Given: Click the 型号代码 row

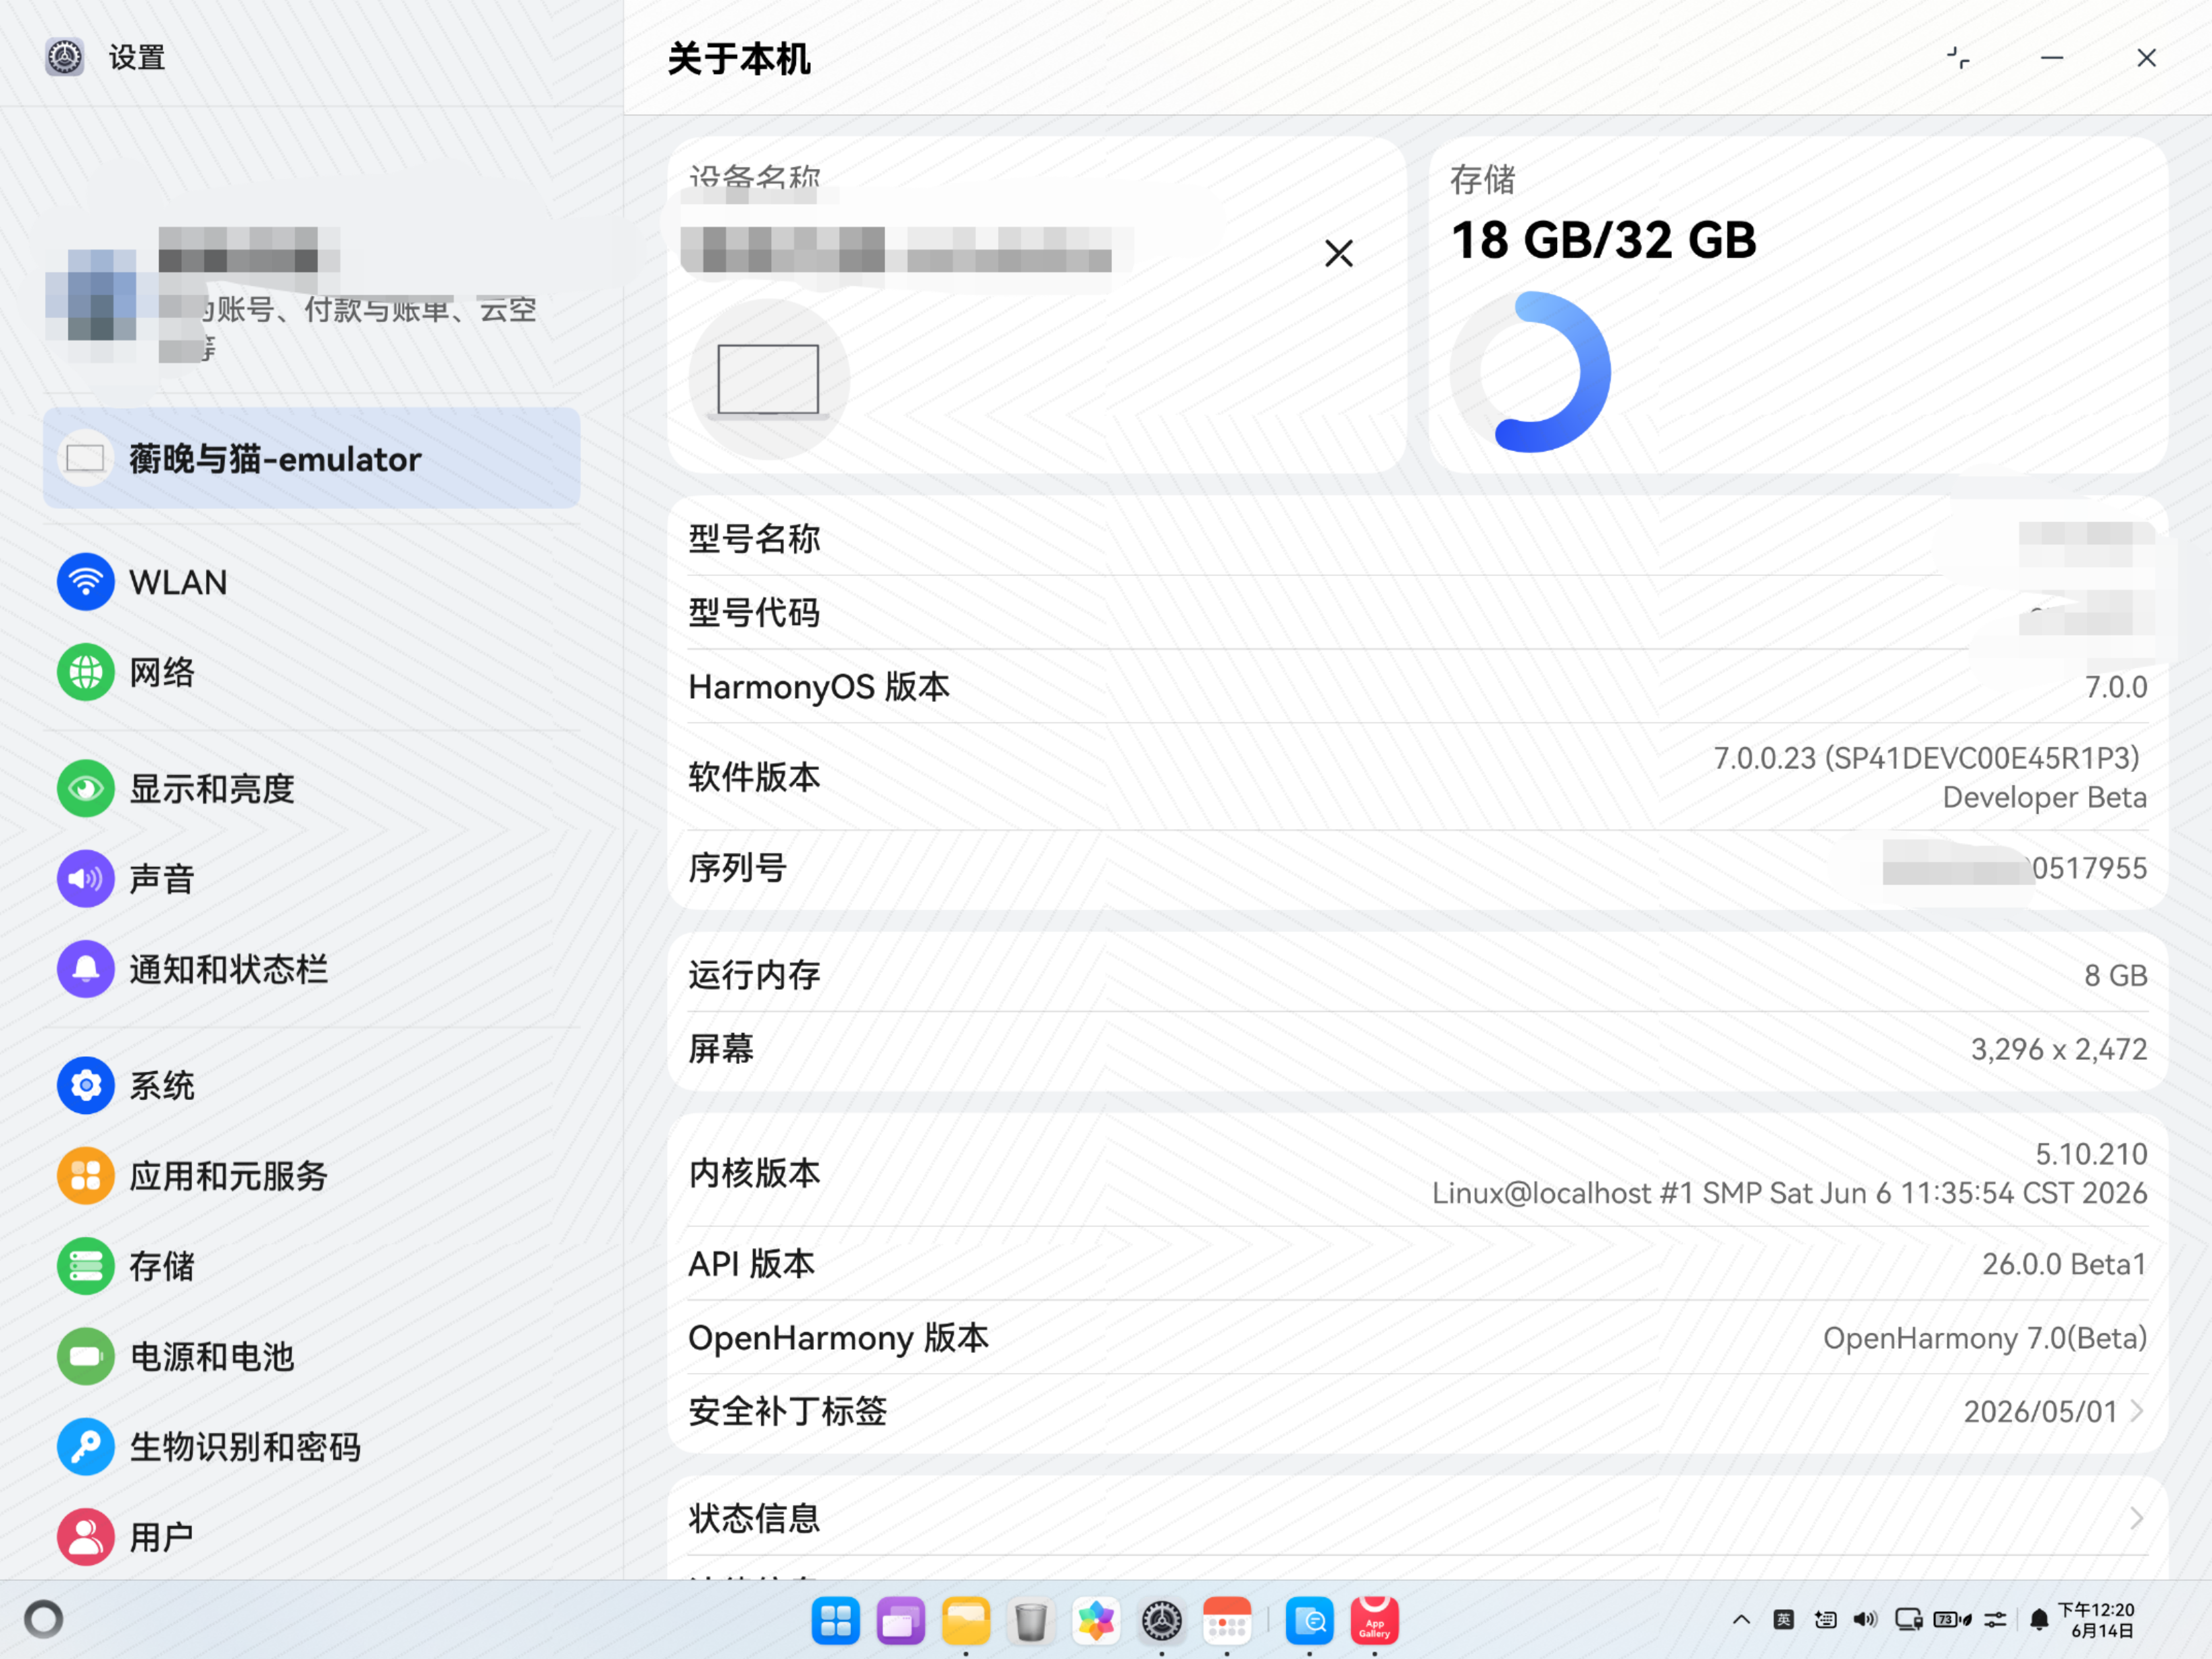Looking at the screenshot, I should coord(1417,612).
